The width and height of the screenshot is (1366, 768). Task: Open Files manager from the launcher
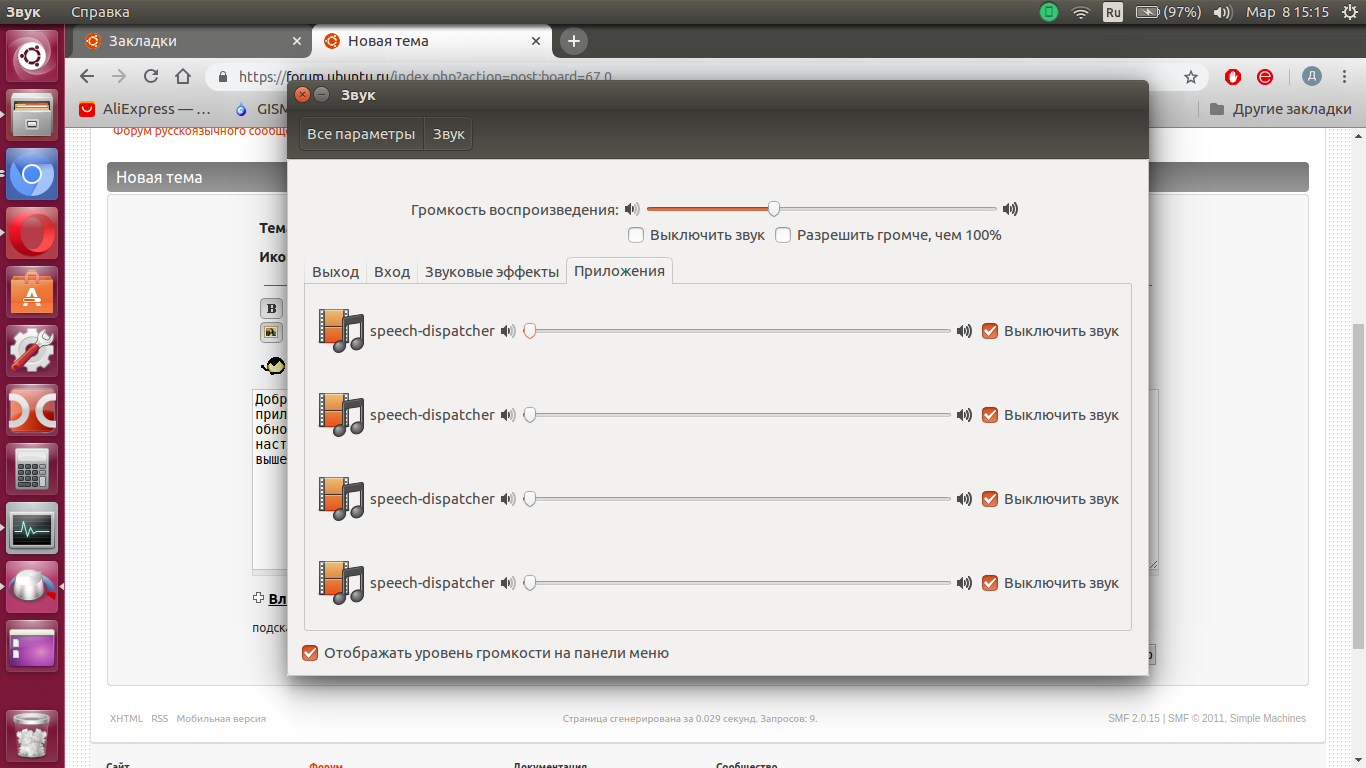click(33, 115)
